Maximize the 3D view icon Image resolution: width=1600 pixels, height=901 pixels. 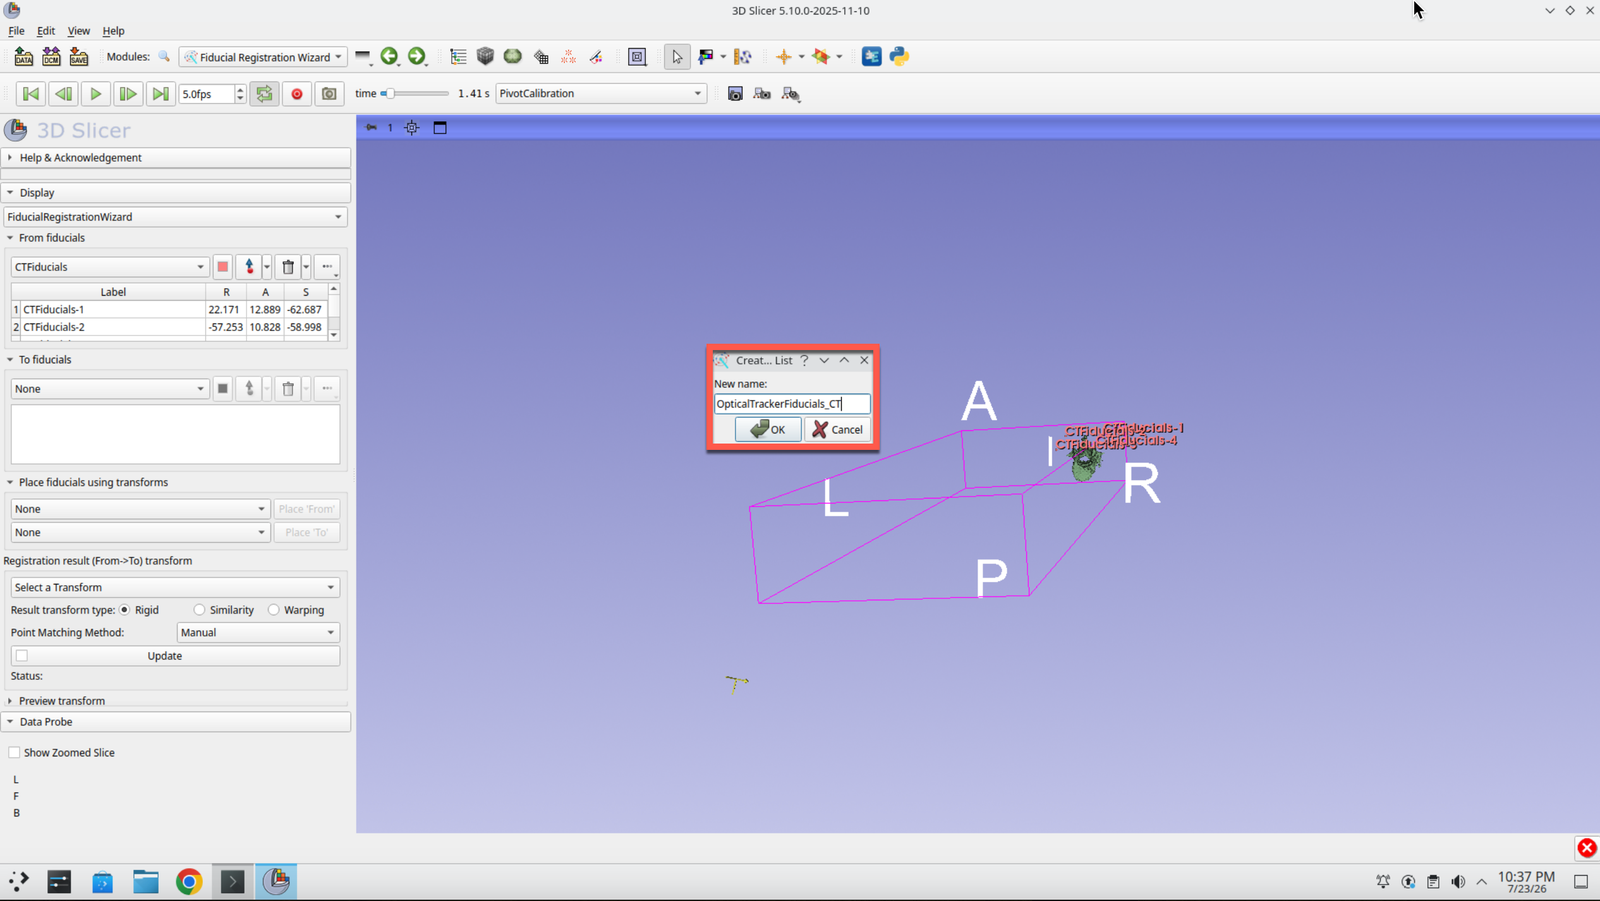(x=440, y=128)
